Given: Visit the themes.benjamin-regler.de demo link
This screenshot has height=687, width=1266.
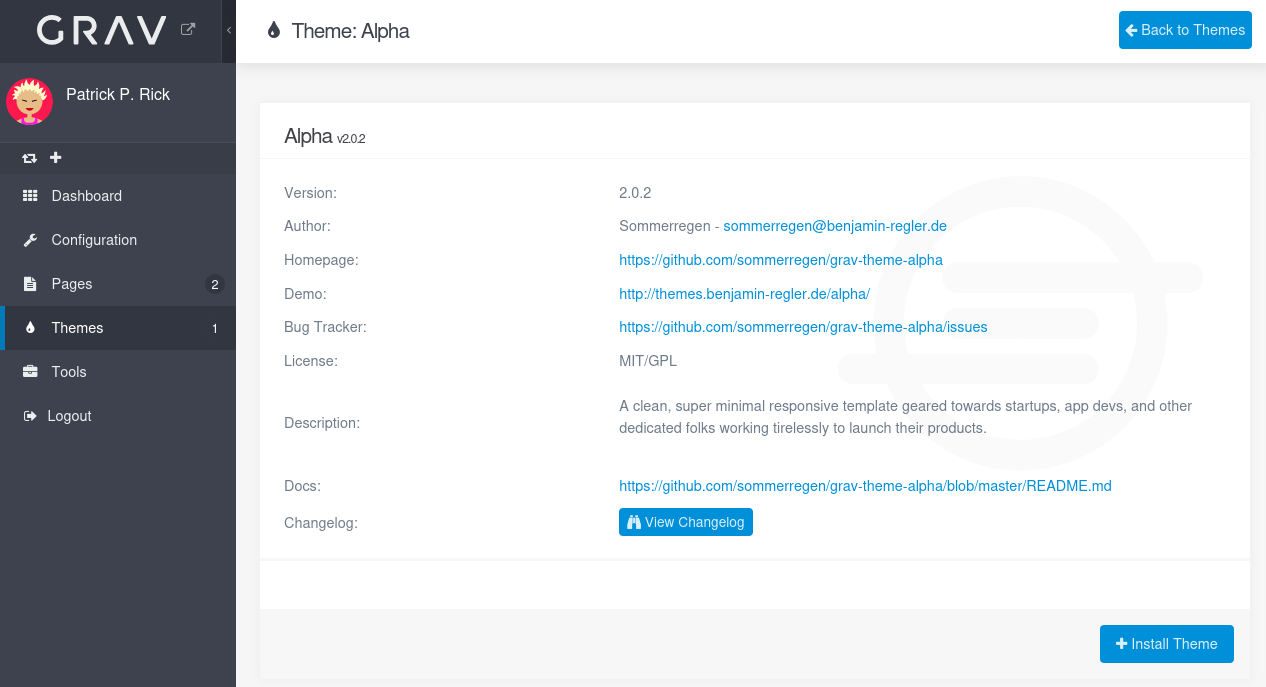Looking at the screenshot, I should point(745,294).
